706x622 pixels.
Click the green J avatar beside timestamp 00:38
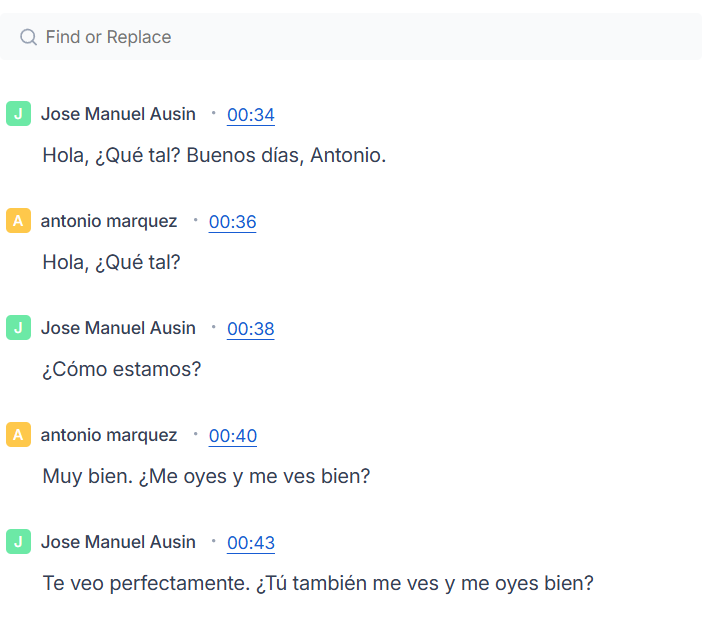point(18,328)
